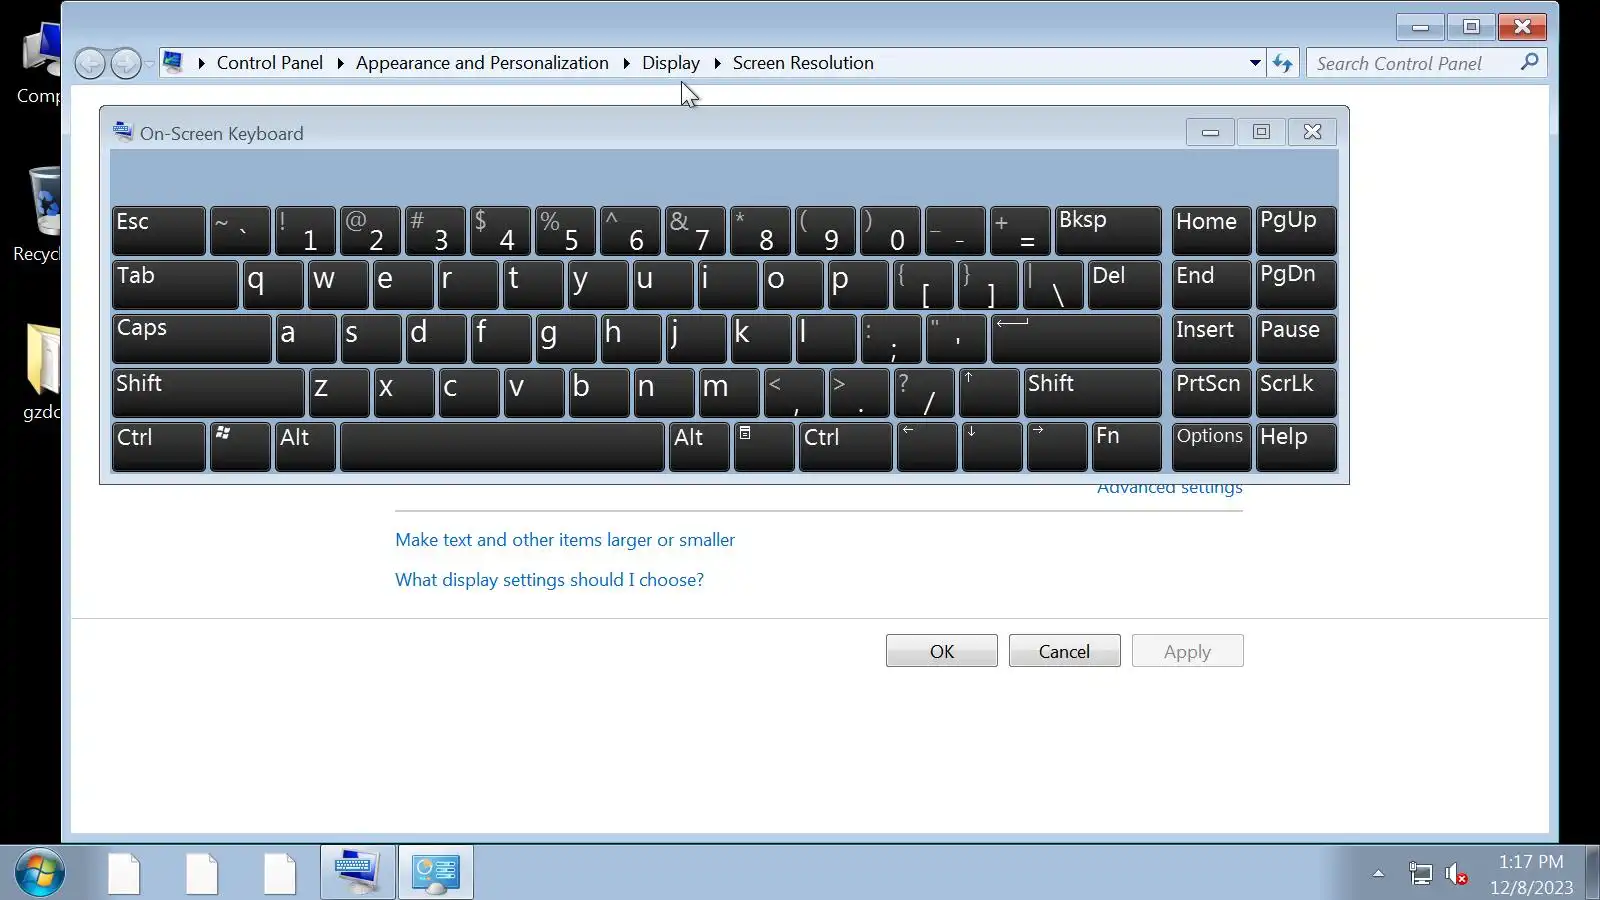
Task: Click the left arrow key
Action: pyautogui.click(x=927, y=446)
